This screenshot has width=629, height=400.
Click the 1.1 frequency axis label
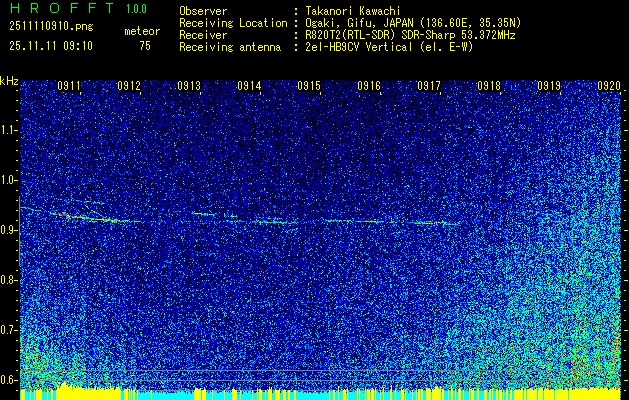point(8,130)
